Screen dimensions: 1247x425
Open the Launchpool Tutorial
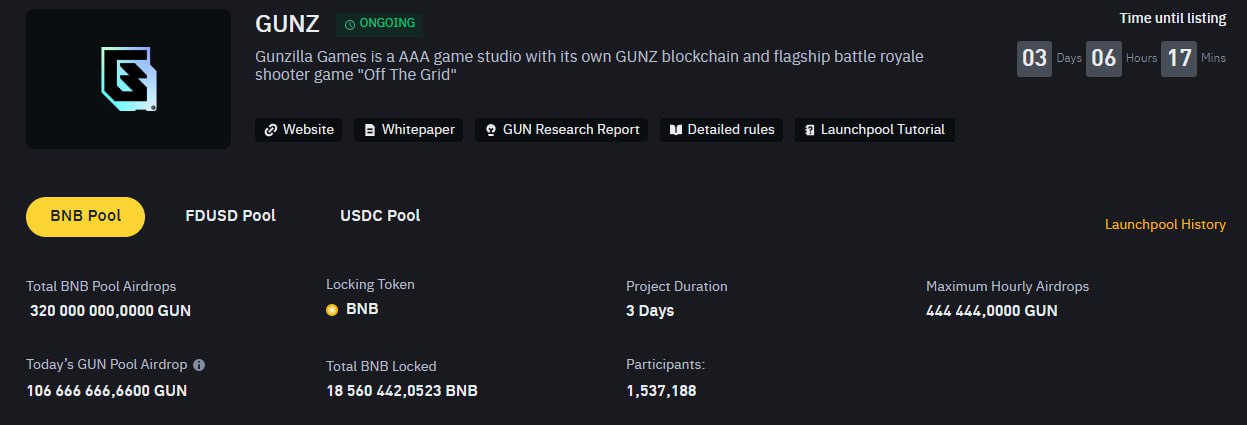[875, 130]
